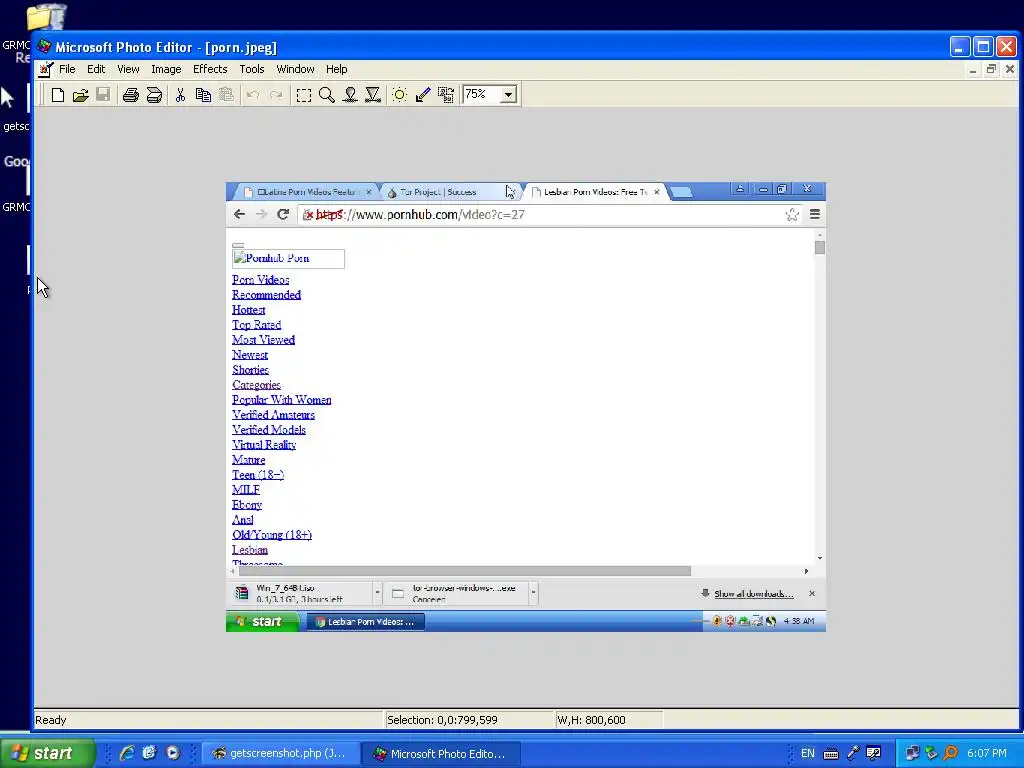Restore down the porn.jpeg document window
The width and height of the screenshot is (1024, 768).
(991, 69)
